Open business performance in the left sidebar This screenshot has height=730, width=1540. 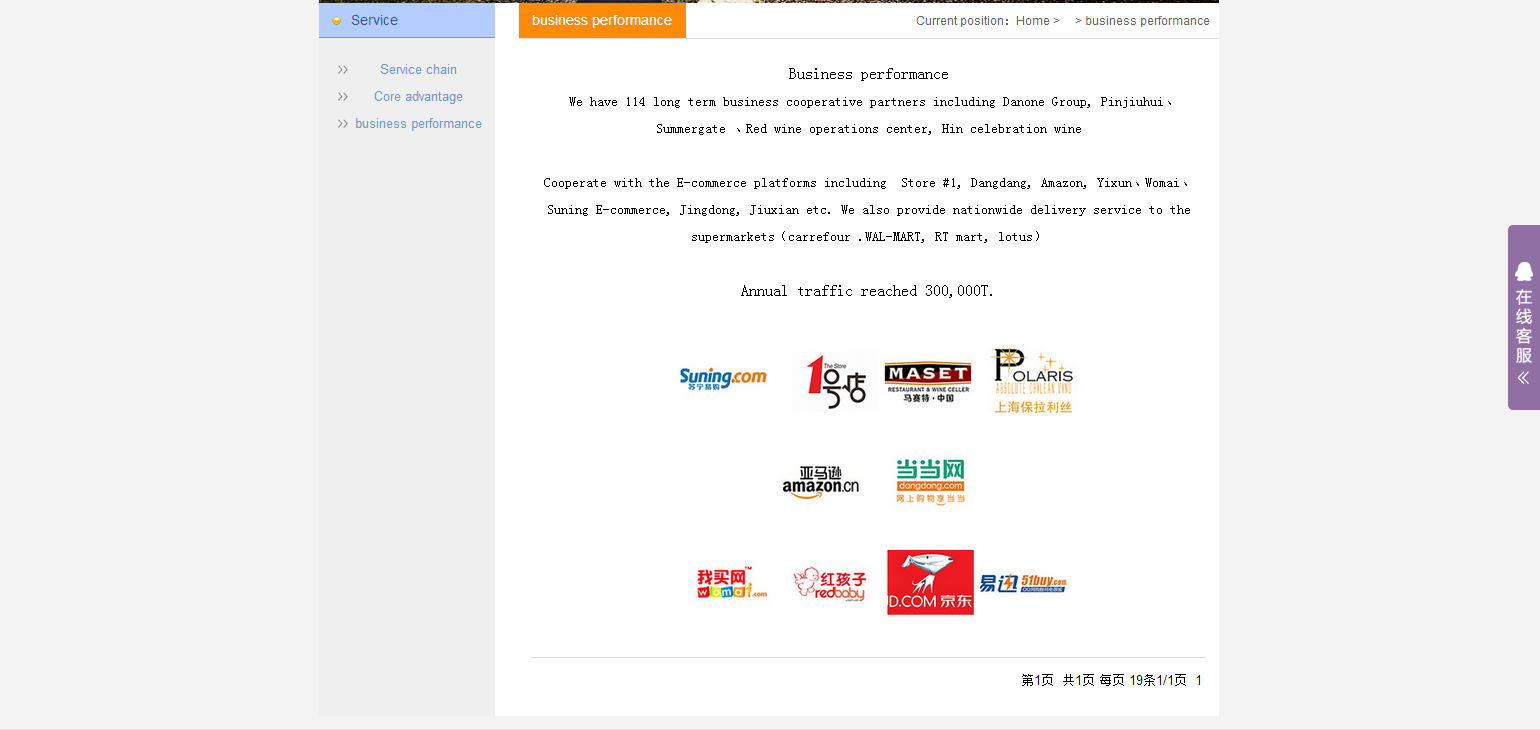[x=418, y=123]
